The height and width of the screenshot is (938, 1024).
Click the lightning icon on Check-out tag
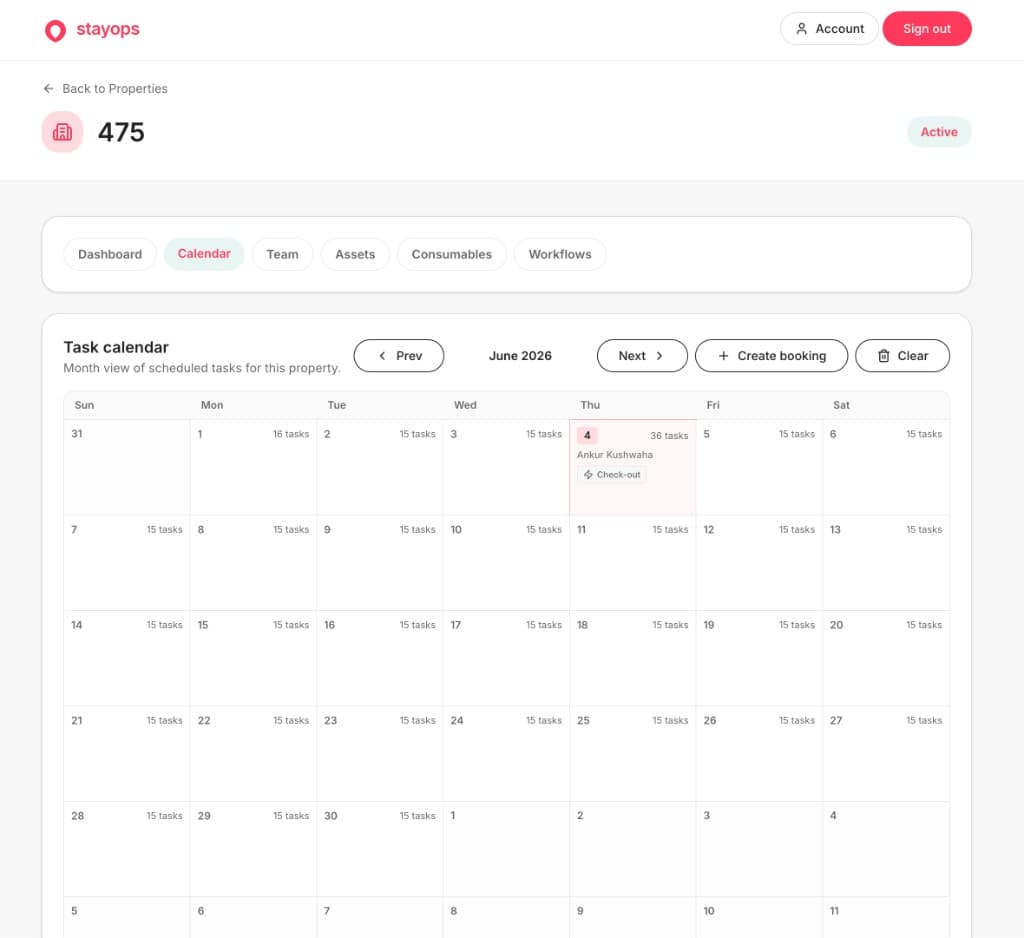click(x=588, y=475)
